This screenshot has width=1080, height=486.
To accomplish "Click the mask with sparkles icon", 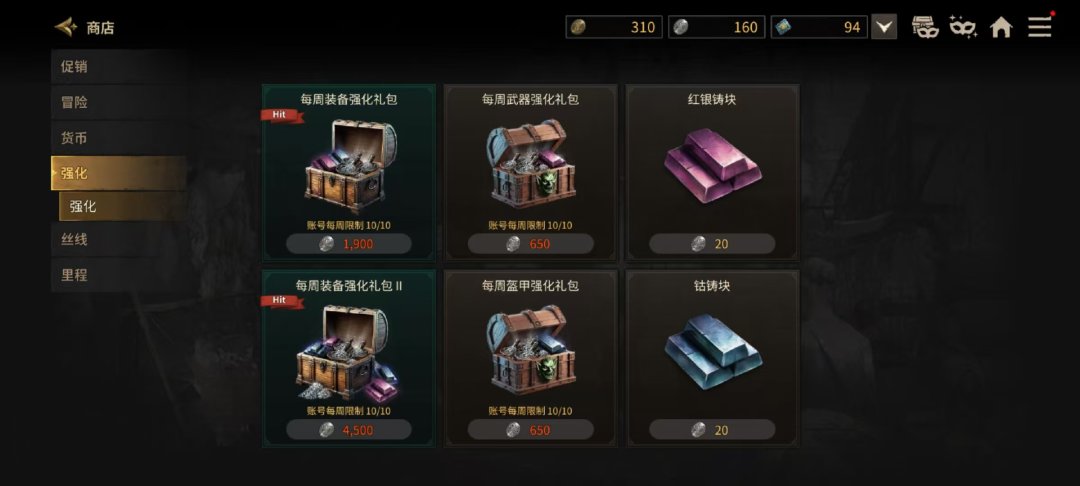I will (x=962, y=28).
